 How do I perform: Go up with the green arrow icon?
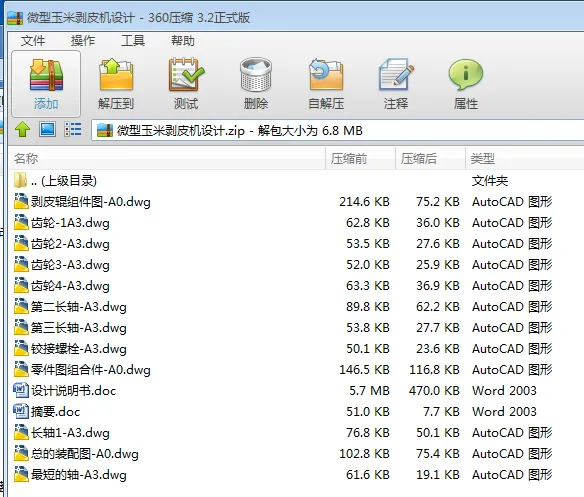click(x=22, y=130)
